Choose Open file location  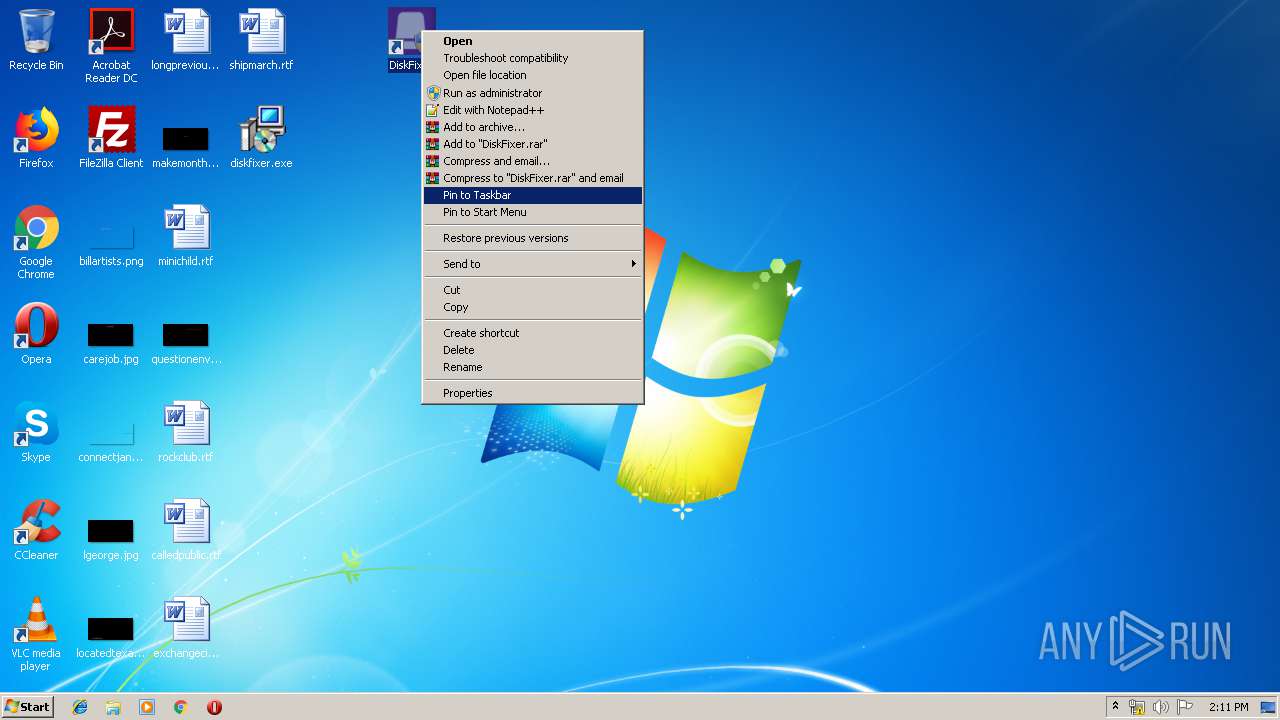click(533, 75)
